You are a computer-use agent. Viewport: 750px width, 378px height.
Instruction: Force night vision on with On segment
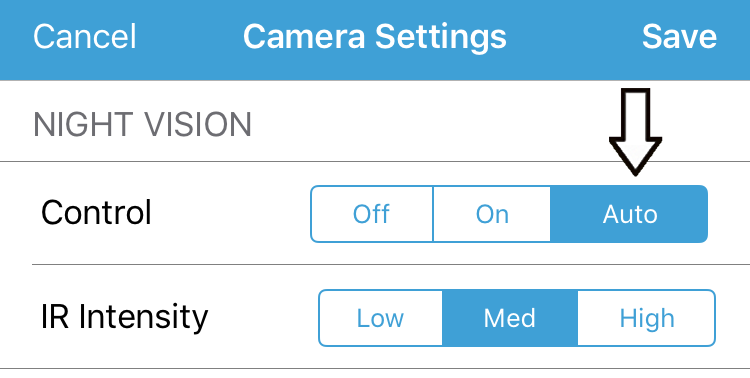(x=492, y=214)
